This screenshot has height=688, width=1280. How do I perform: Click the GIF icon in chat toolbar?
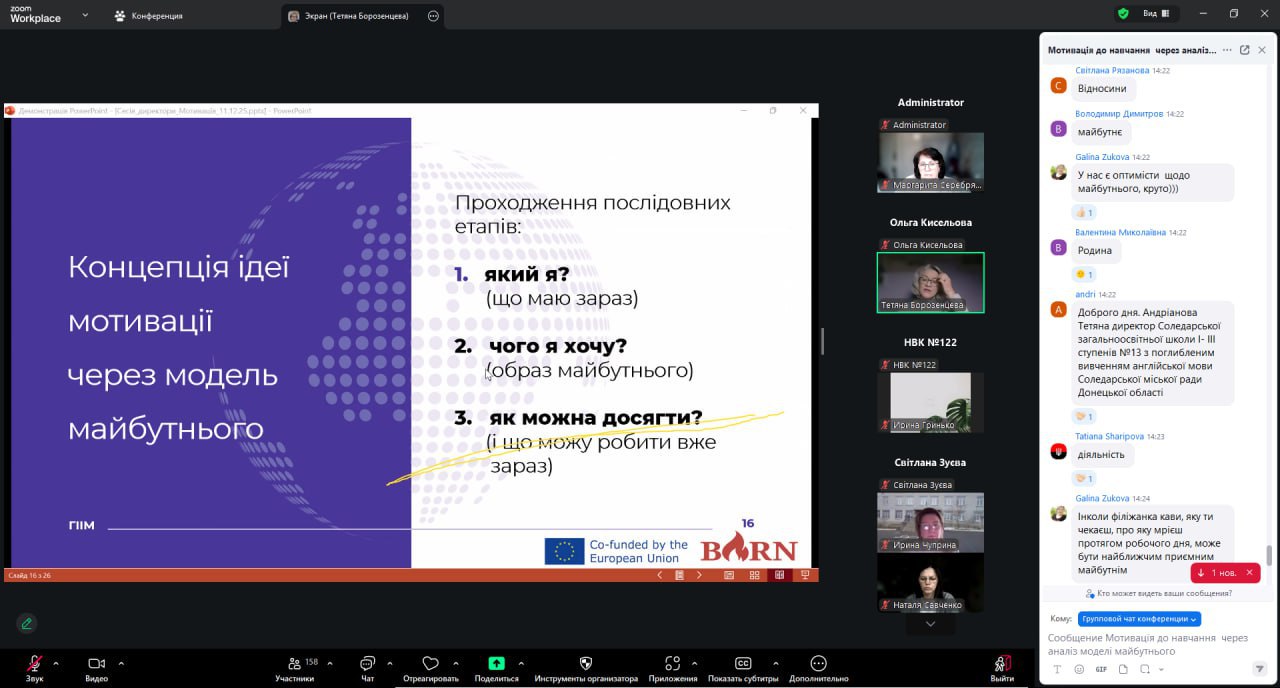point(1101,669)
